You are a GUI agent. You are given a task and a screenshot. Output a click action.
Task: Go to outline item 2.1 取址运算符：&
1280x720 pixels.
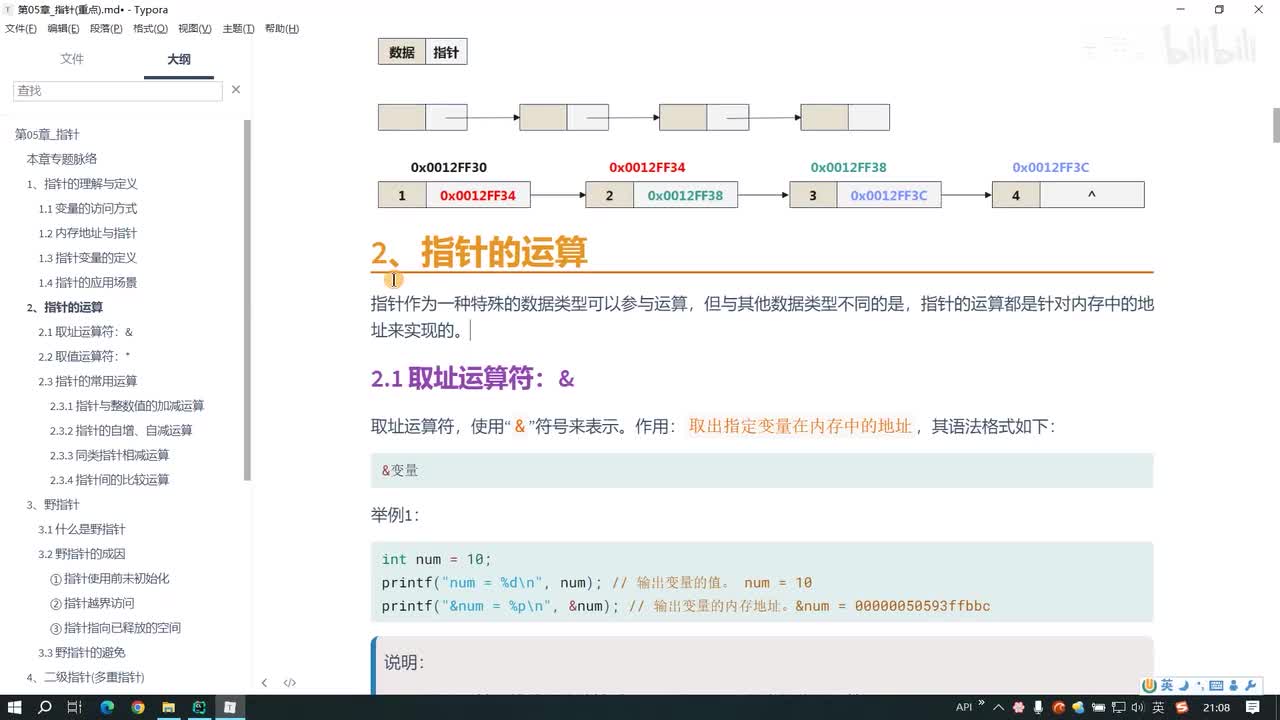86,332
